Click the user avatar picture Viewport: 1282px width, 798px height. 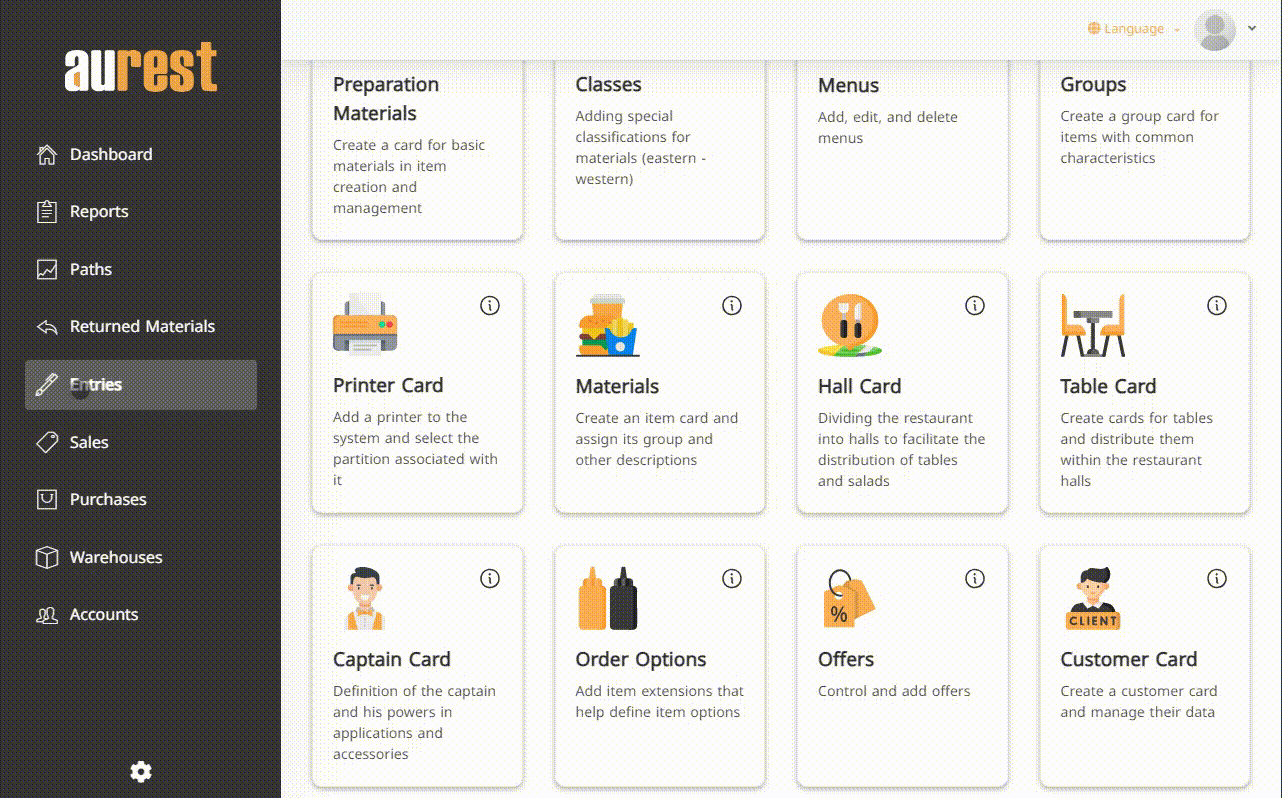[x=1215, y=30]
